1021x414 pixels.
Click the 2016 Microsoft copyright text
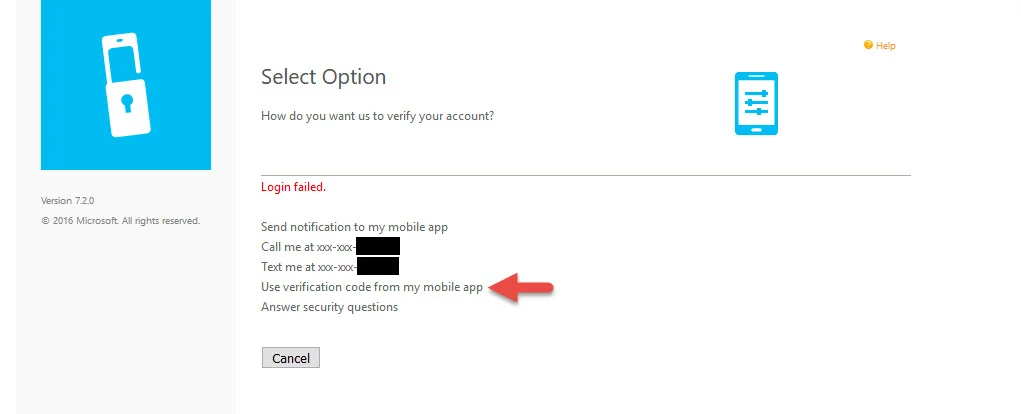[x=120, y=221]
